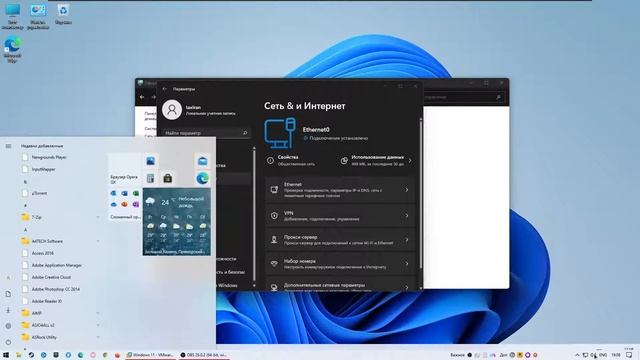Open the Mail tile in Start menu

[202, 161]
